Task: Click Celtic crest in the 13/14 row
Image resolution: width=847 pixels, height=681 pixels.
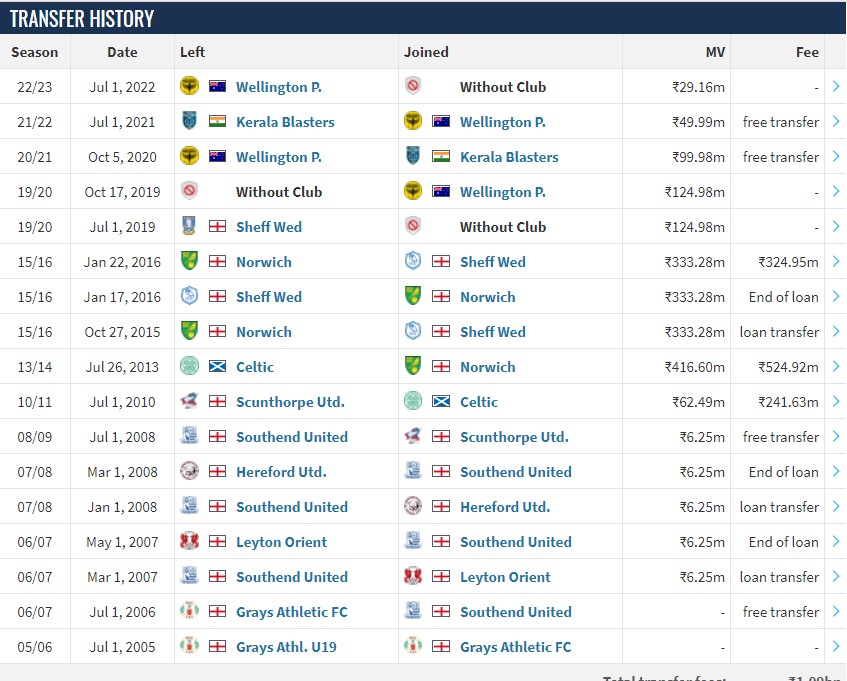Action: 189,366
